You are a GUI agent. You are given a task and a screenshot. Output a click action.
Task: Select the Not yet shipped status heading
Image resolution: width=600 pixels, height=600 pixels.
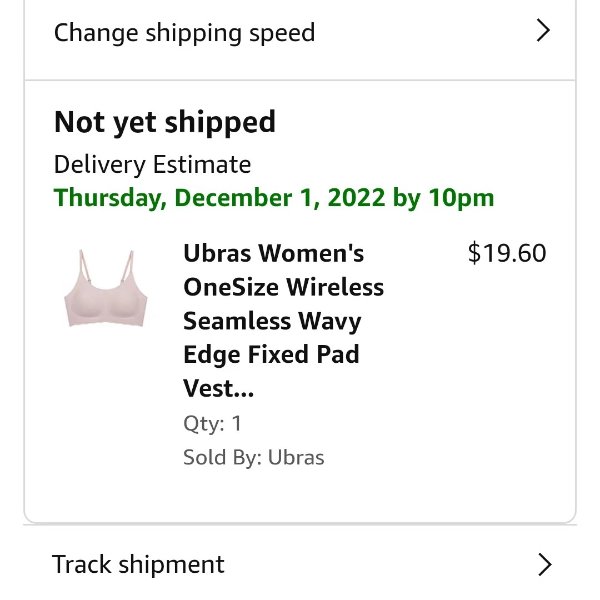[165, 122]
